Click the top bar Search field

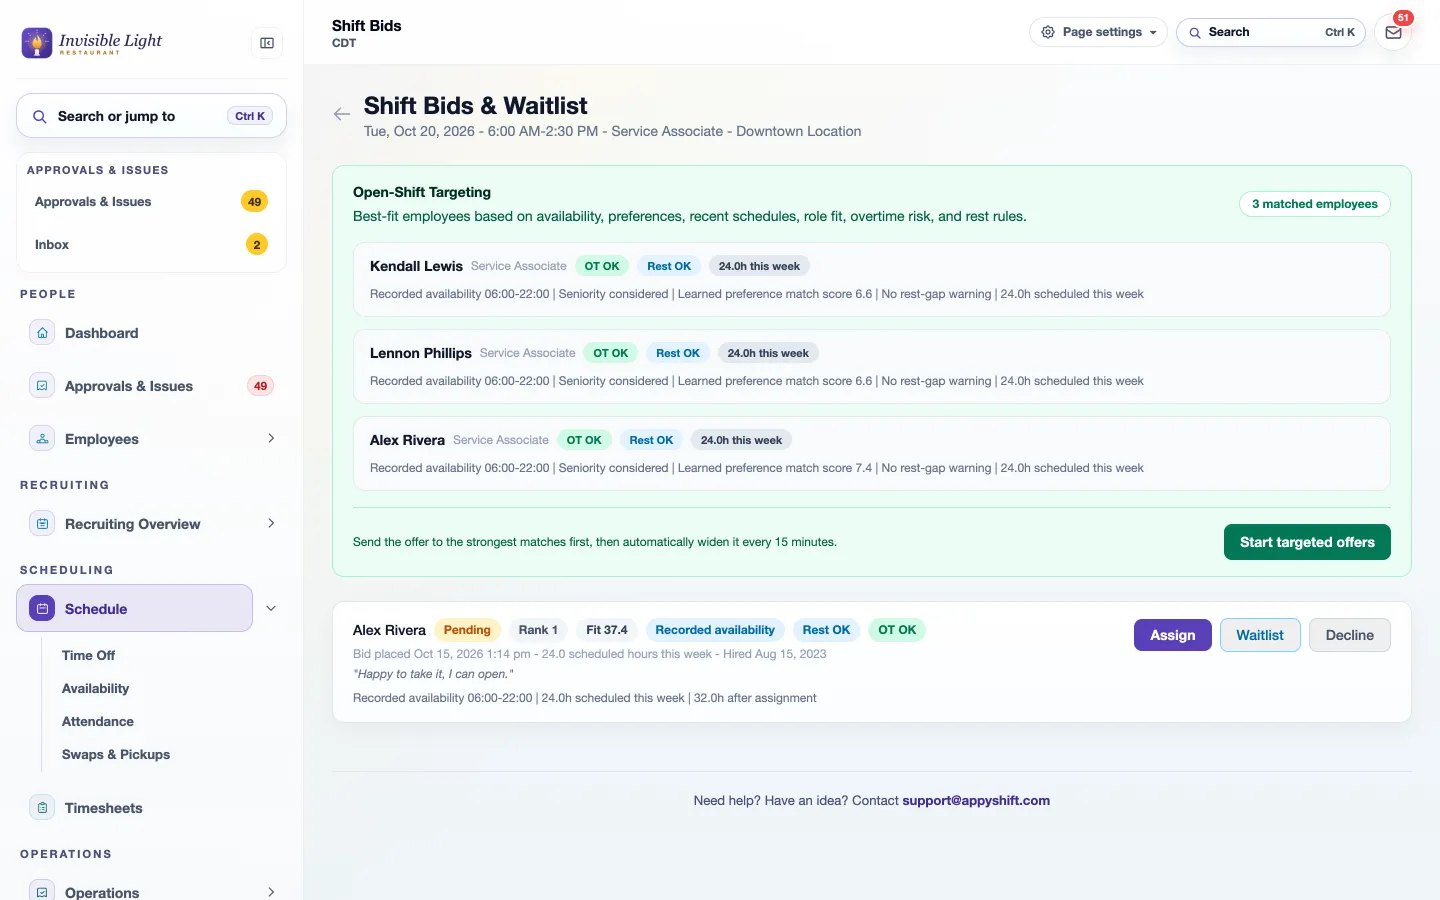[x=1271, y=32]
